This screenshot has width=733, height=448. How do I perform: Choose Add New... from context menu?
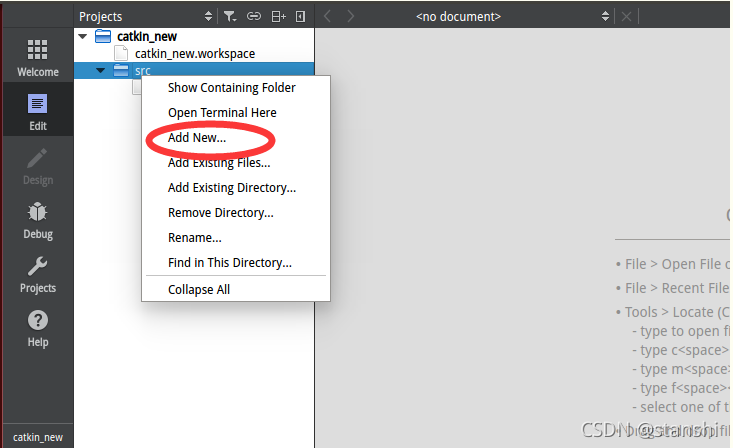(x=197, y=137)
